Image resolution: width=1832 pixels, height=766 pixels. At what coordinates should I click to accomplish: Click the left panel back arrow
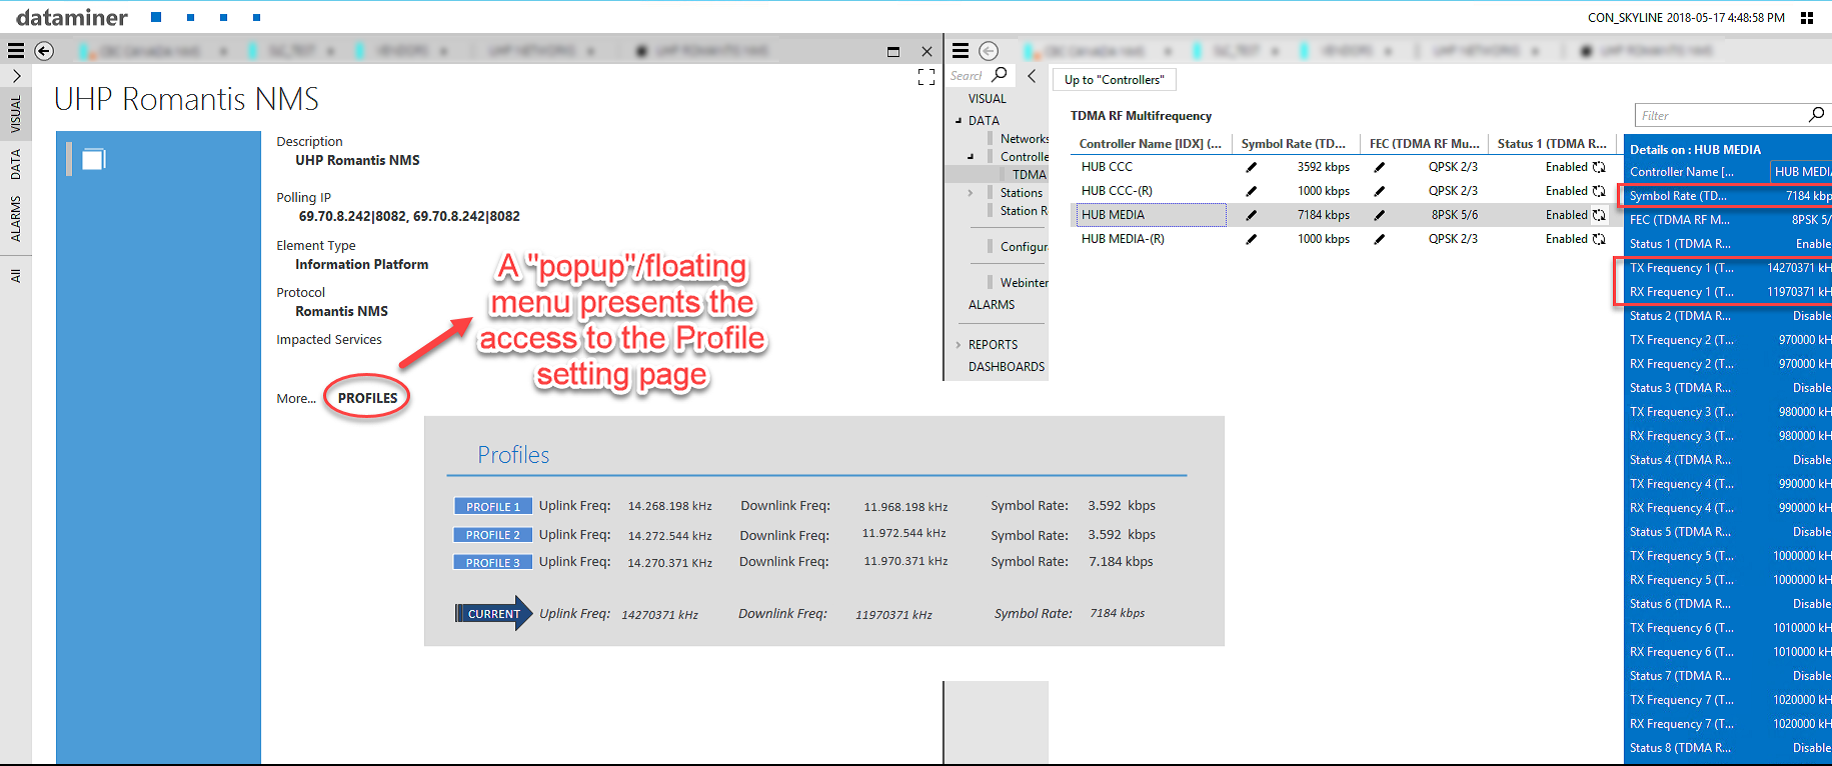(x=44, y=51)
